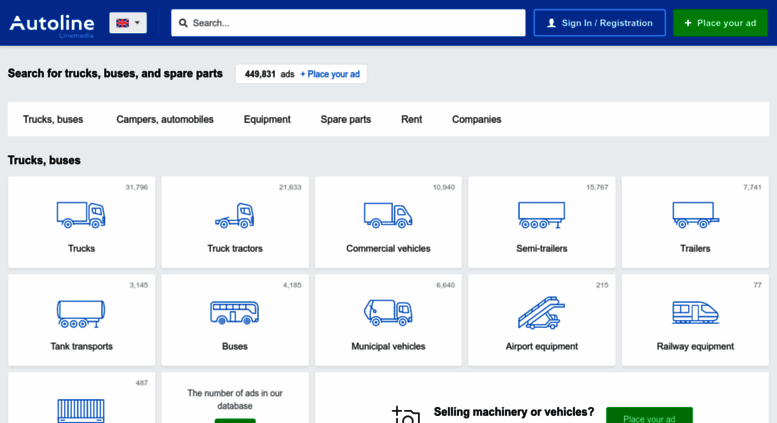Open the Municipal vehicles icon
The height and width of the screenshot is (423, 777).
(x=388, y=313)
